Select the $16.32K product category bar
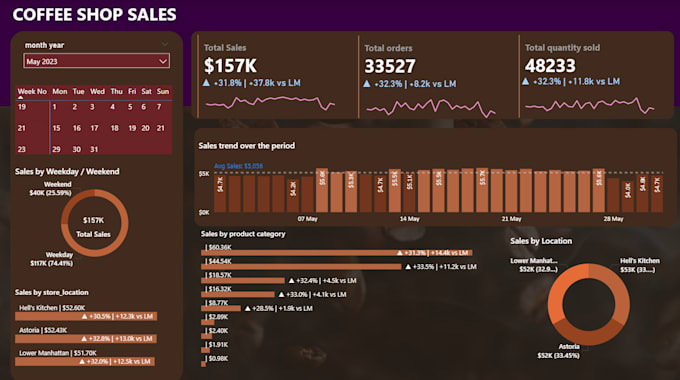 pos(238,295)
